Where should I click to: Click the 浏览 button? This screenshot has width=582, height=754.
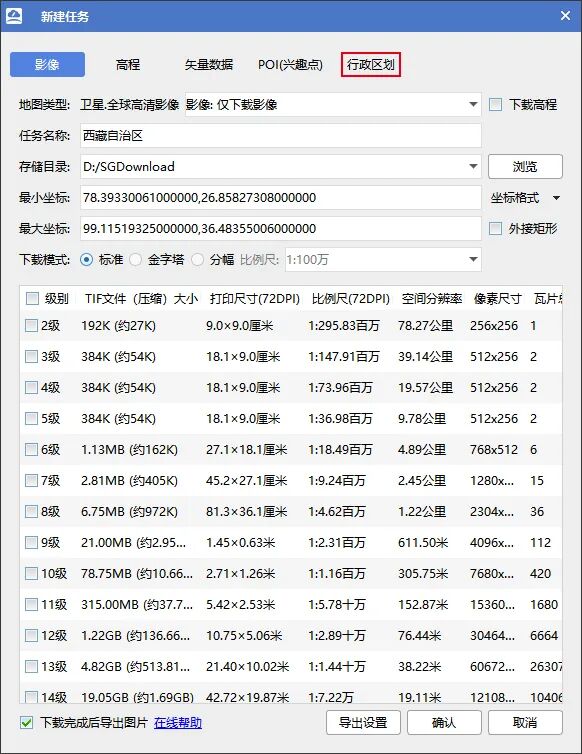pyautogui.click(x=525, y=166)
